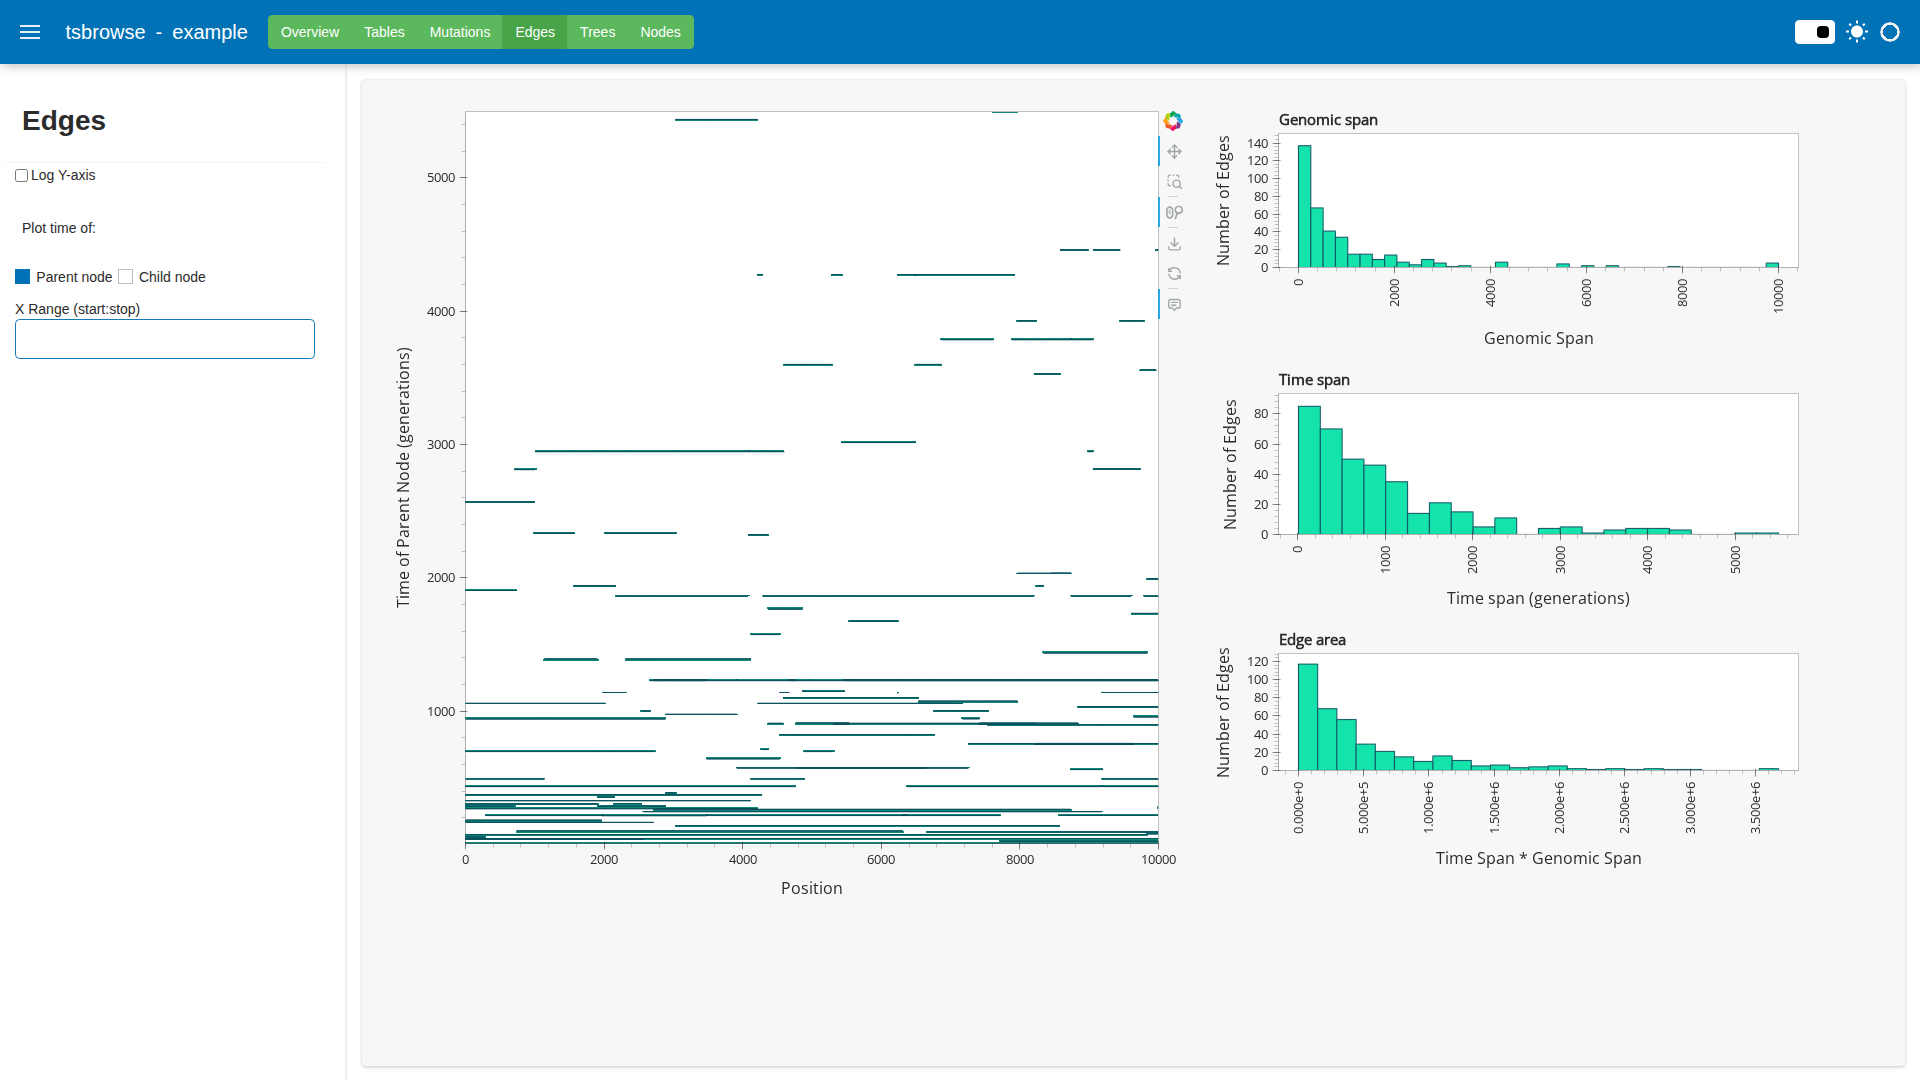Select the Parent node option
Viewport: 1920px width, 1080px height.
point(23,277)
